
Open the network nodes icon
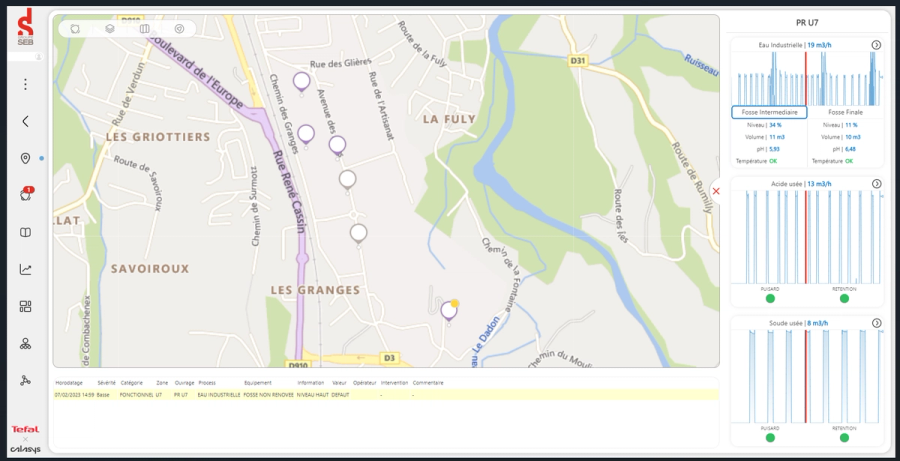(25, 381)
